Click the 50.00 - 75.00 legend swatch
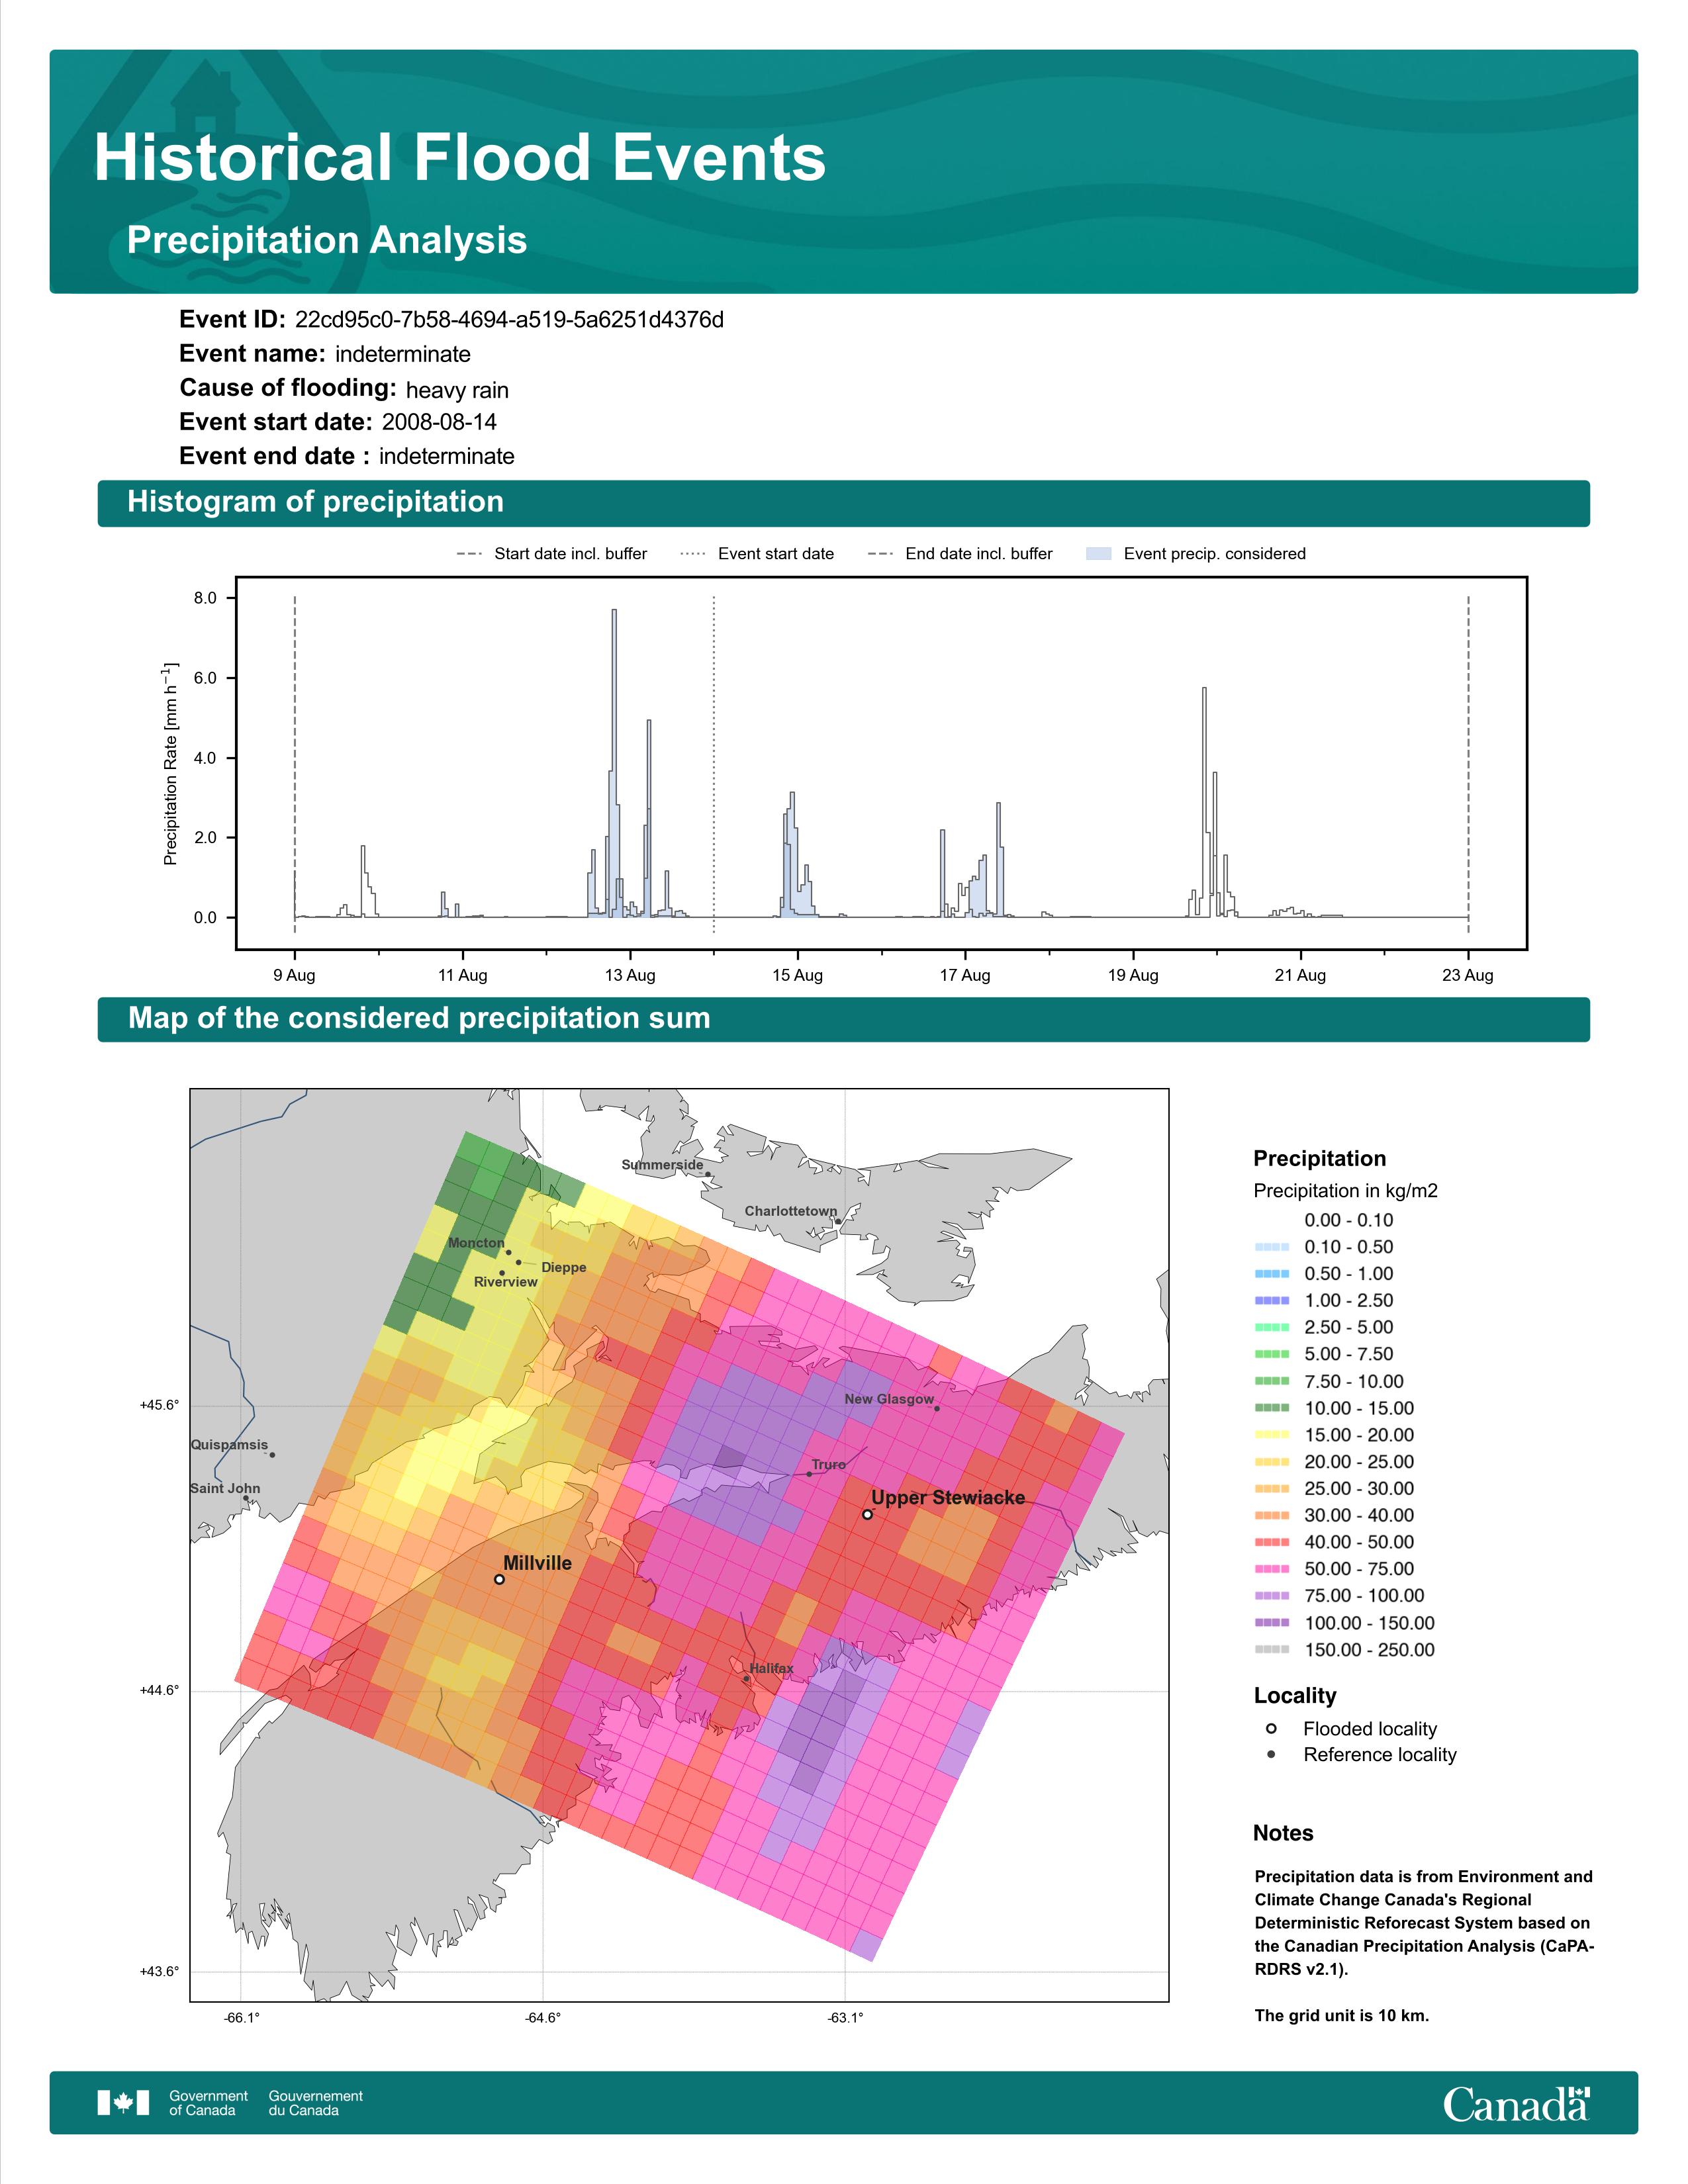1688x2184 pixels. coord(1272,1569)
